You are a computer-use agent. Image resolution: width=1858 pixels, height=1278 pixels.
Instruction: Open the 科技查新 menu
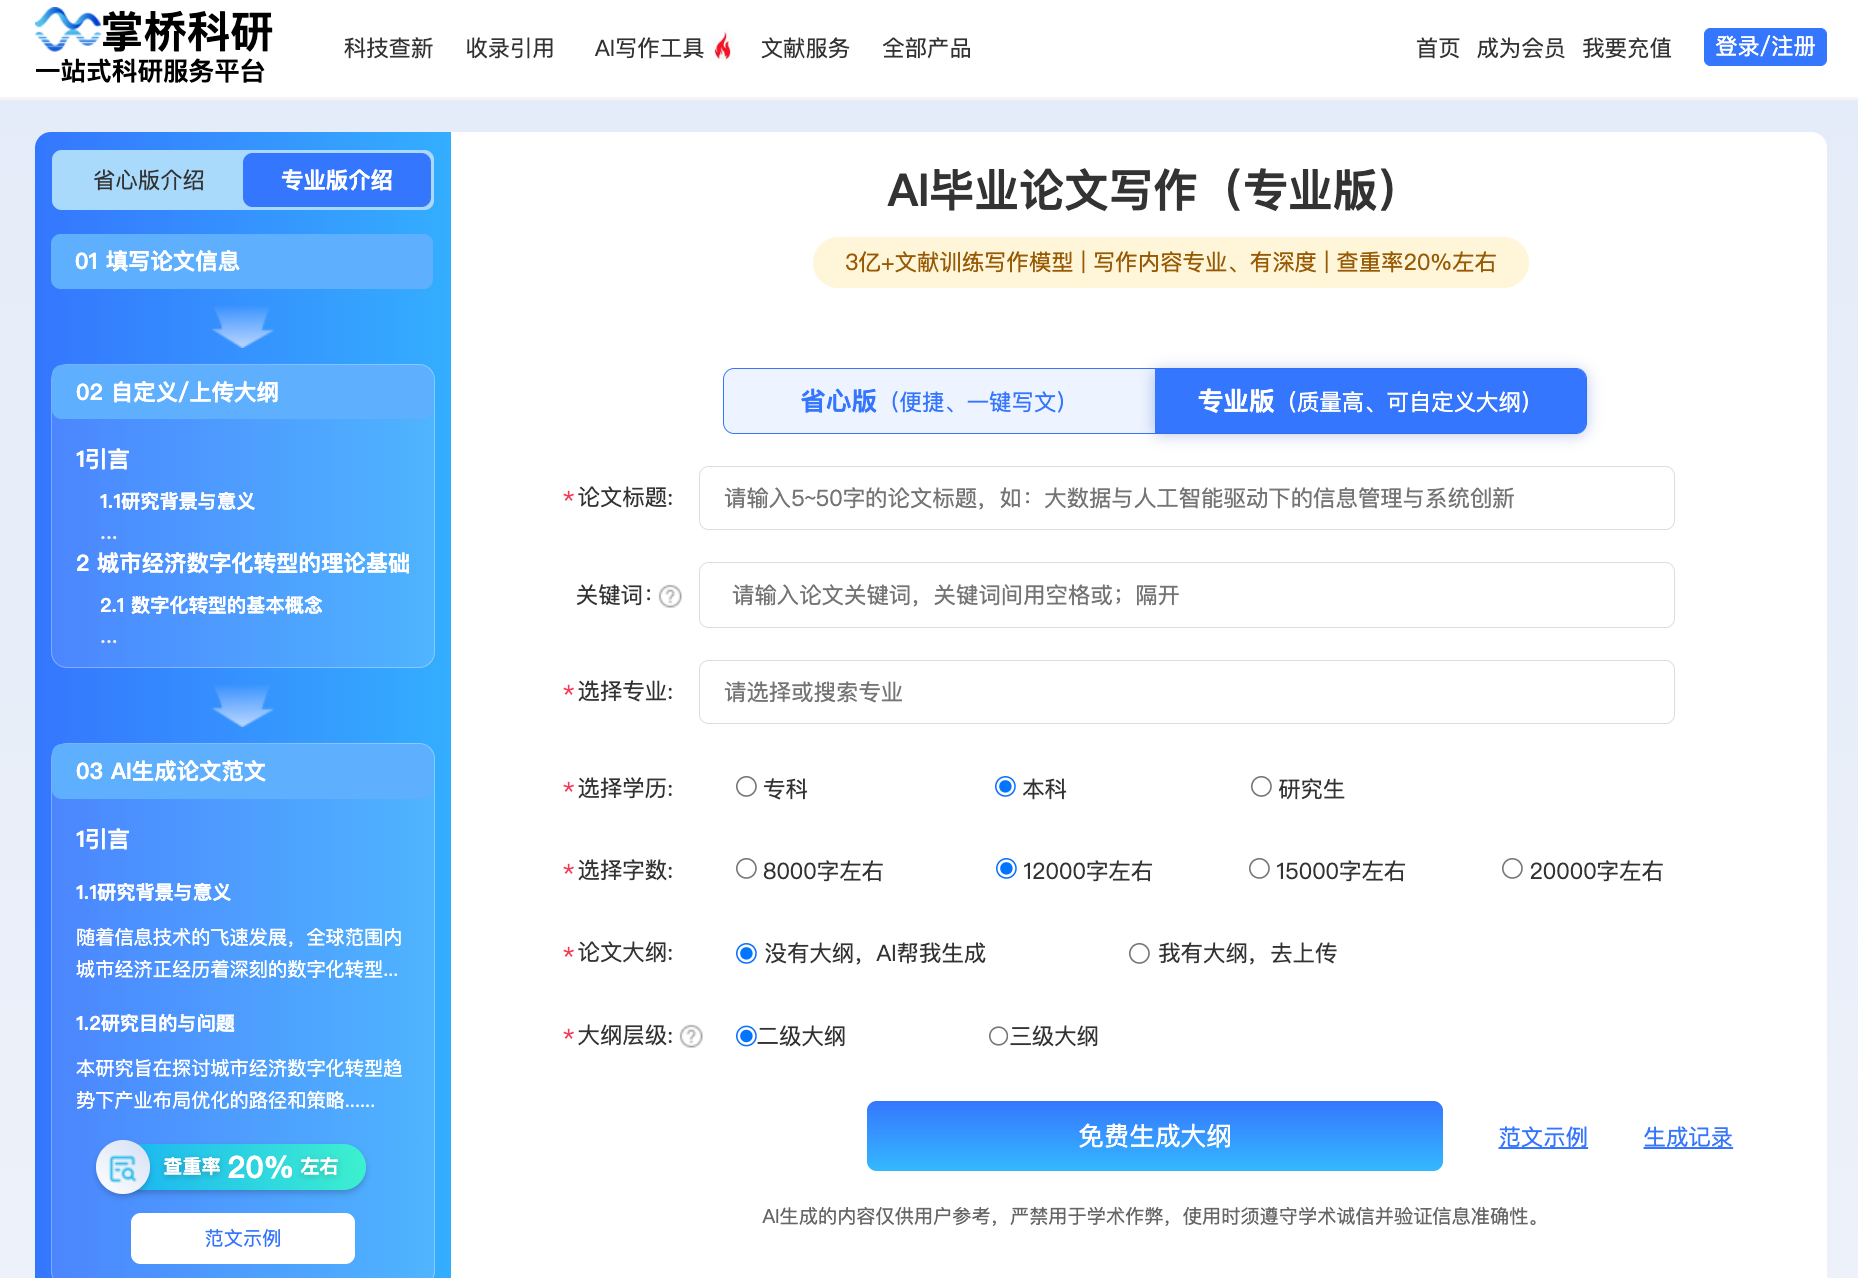pos(388,48)
